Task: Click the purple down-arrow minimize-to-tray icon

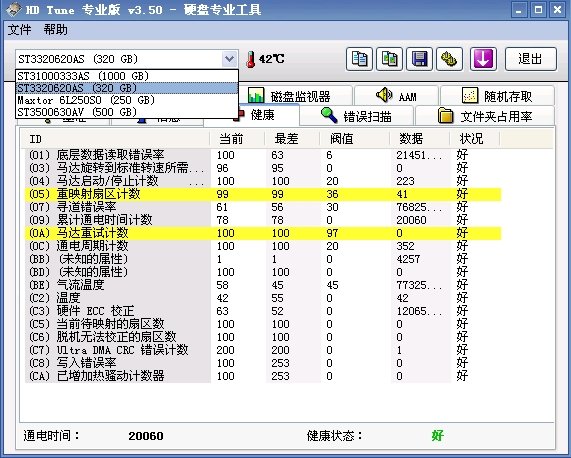Action: tap(483, 59)
